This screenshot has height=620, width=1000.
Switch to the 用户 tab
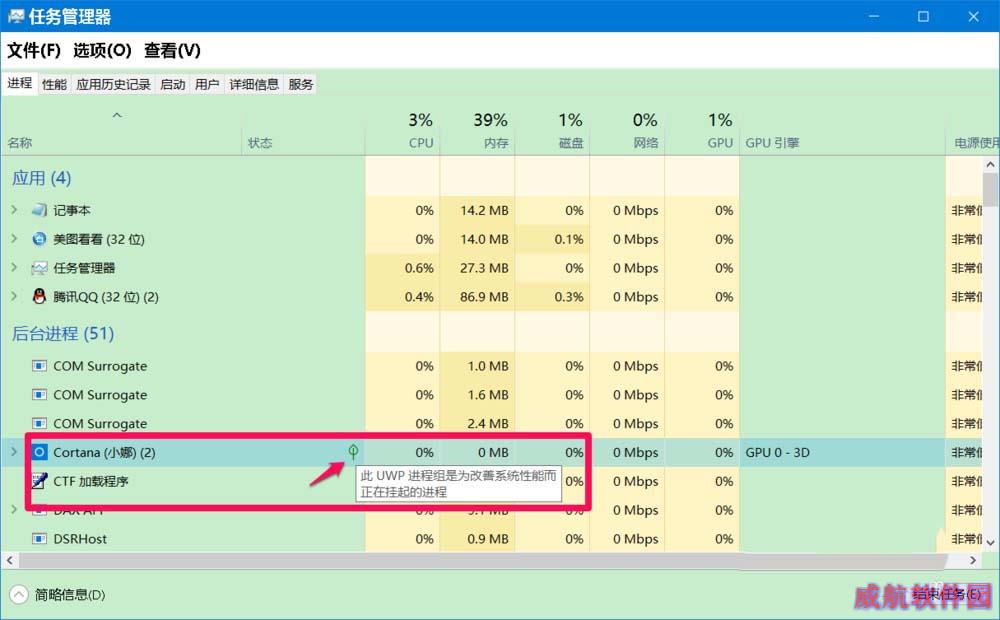[x=207, y=84]
